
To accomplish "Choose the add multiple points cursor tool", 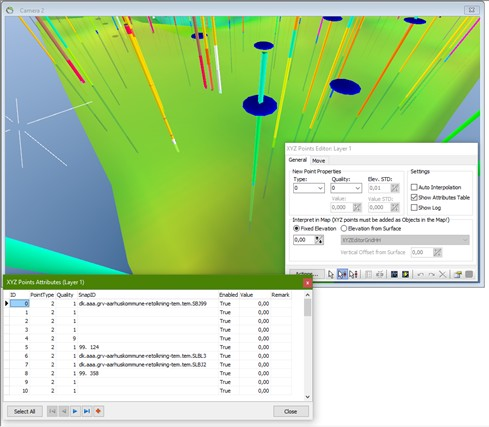I will click(x=353, y=274).
